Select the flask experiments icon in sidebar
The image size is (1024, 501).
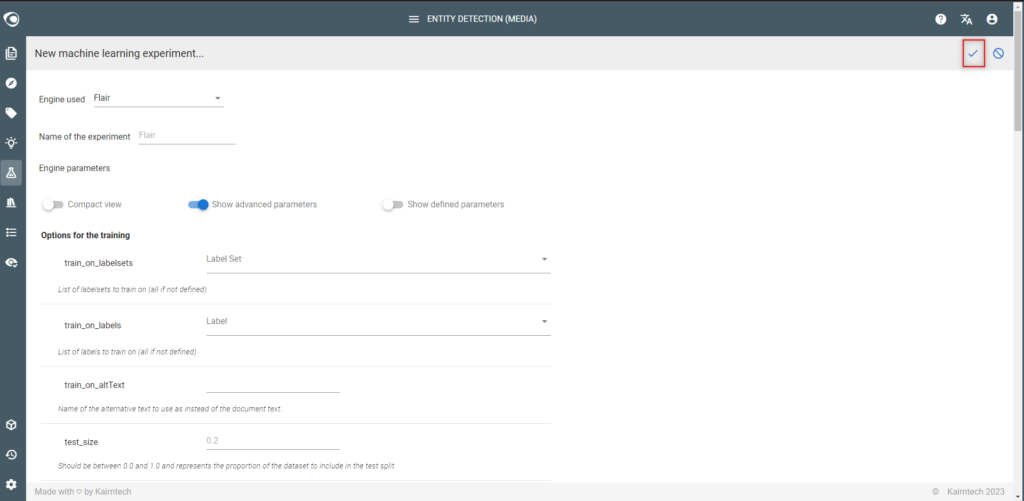pyautogui.click(x=11, y=172)
